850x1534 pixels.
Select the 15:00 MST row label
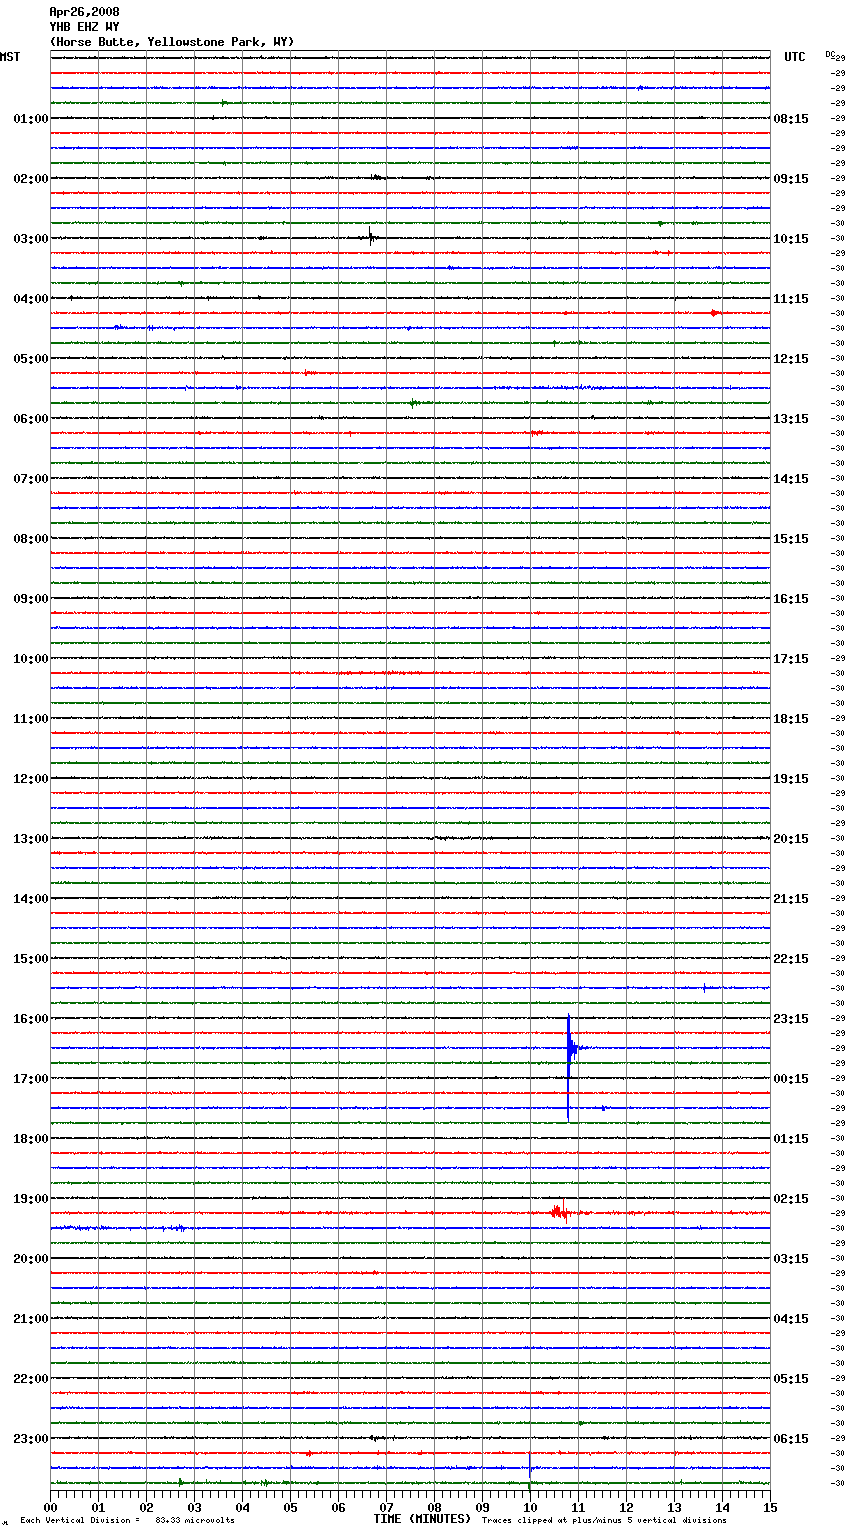[31, 959]
